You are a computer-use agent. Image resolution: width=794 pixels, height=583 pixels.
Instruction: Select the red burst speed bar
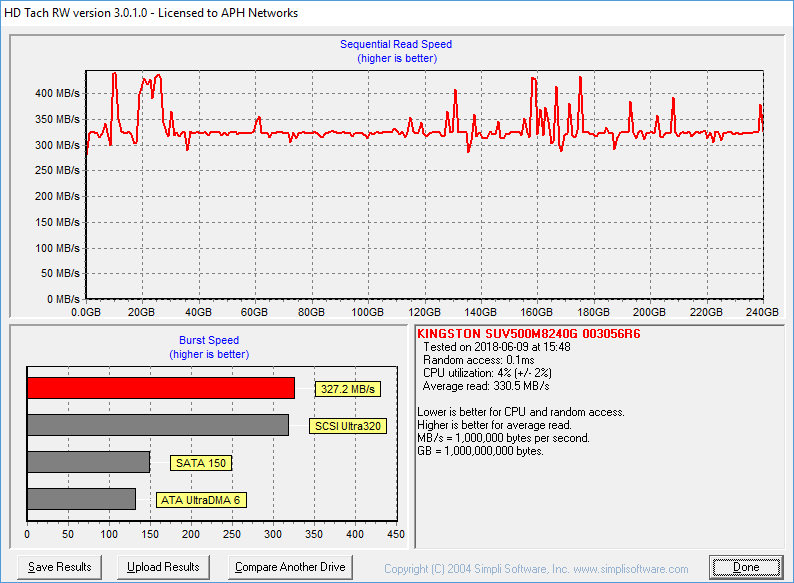pos(161,388)
